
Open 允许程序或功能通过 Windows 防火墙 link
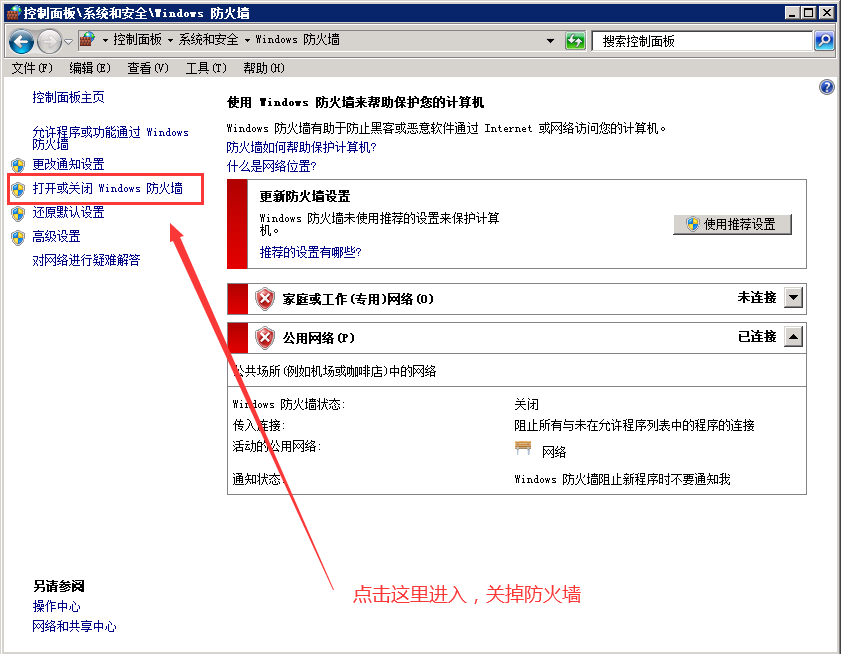[x=110, y=137]
